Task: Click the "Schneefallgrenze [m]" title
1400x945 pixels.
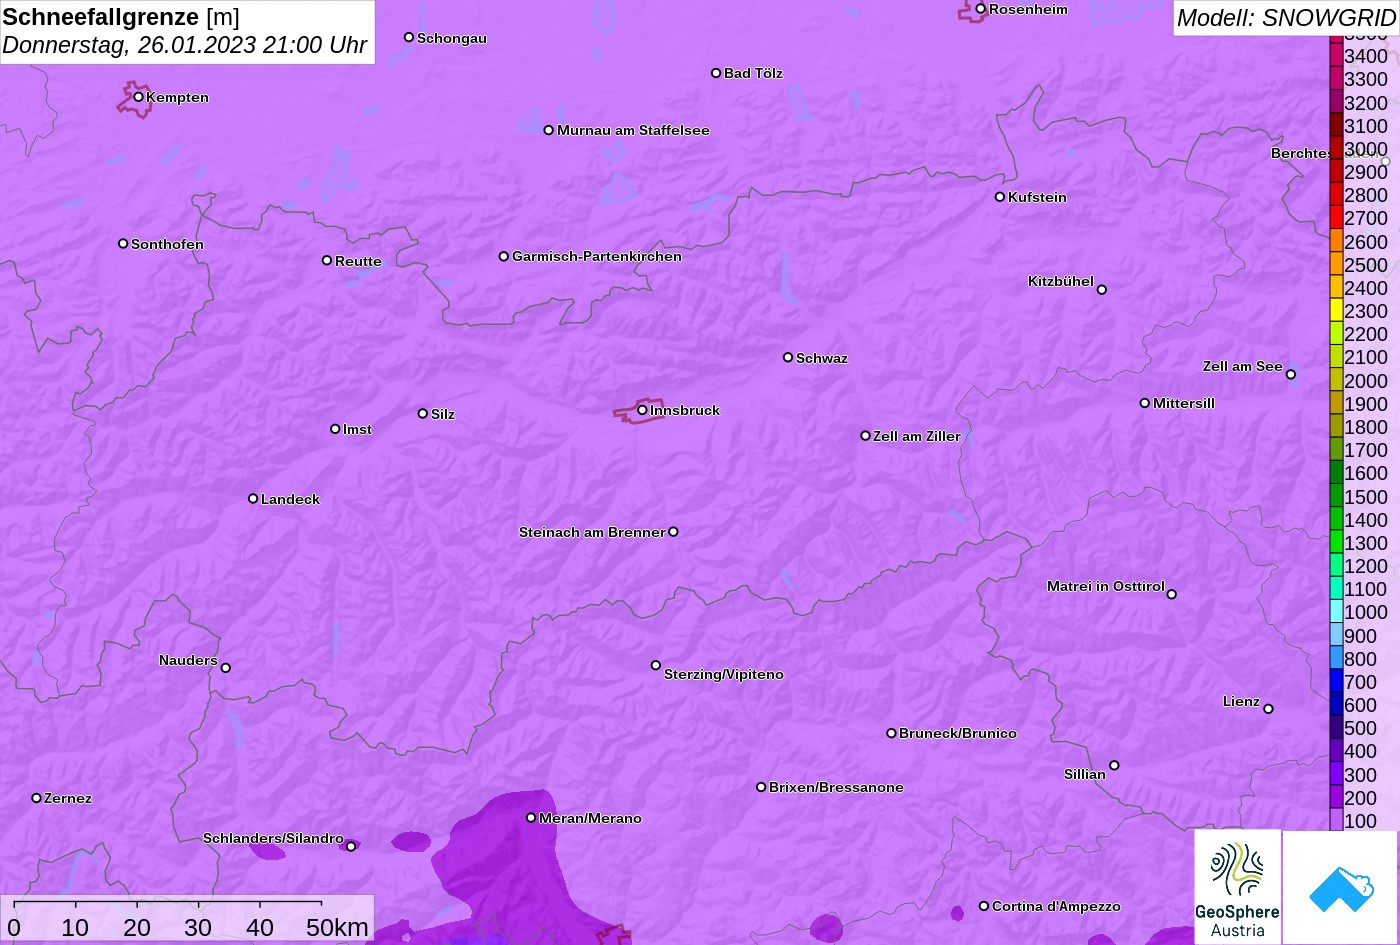Action: pos(121,17)
